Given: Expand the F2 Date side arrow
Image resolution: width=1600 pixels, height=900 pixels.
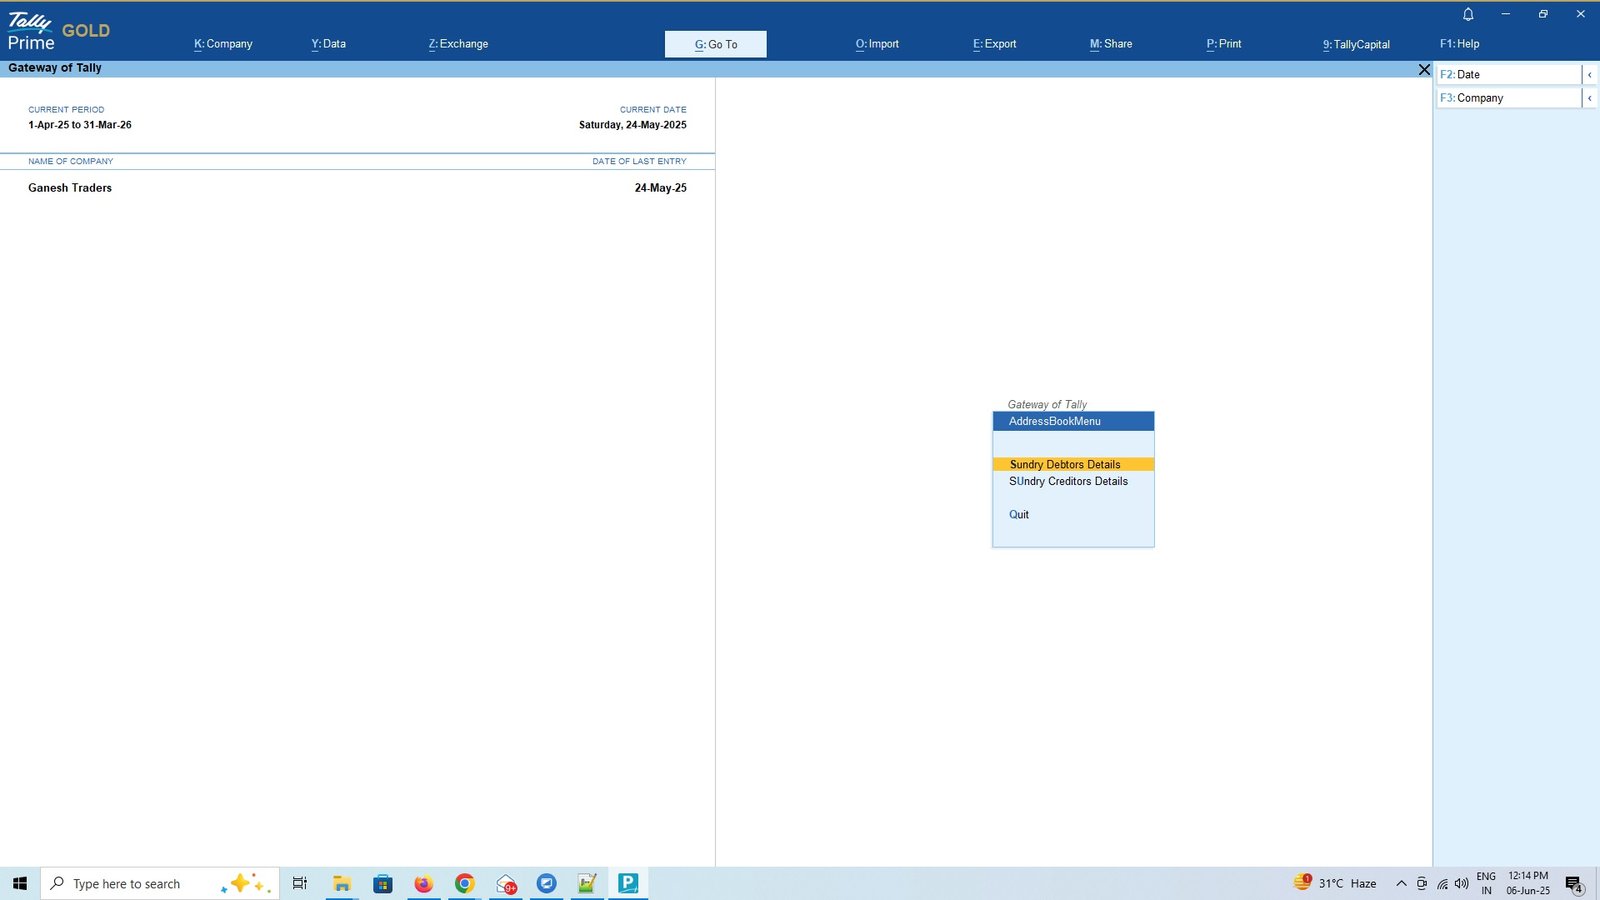Looking at the screenshot, I should [x=1590, y=75].
